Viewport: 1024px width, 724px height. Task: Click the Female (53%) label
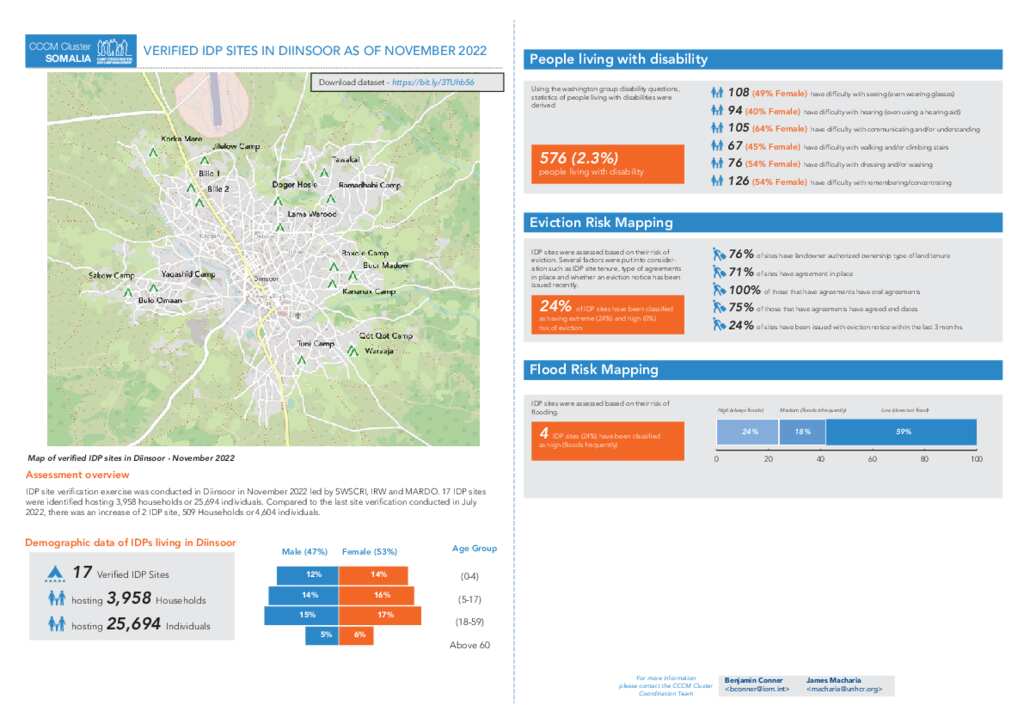(369, 552)
